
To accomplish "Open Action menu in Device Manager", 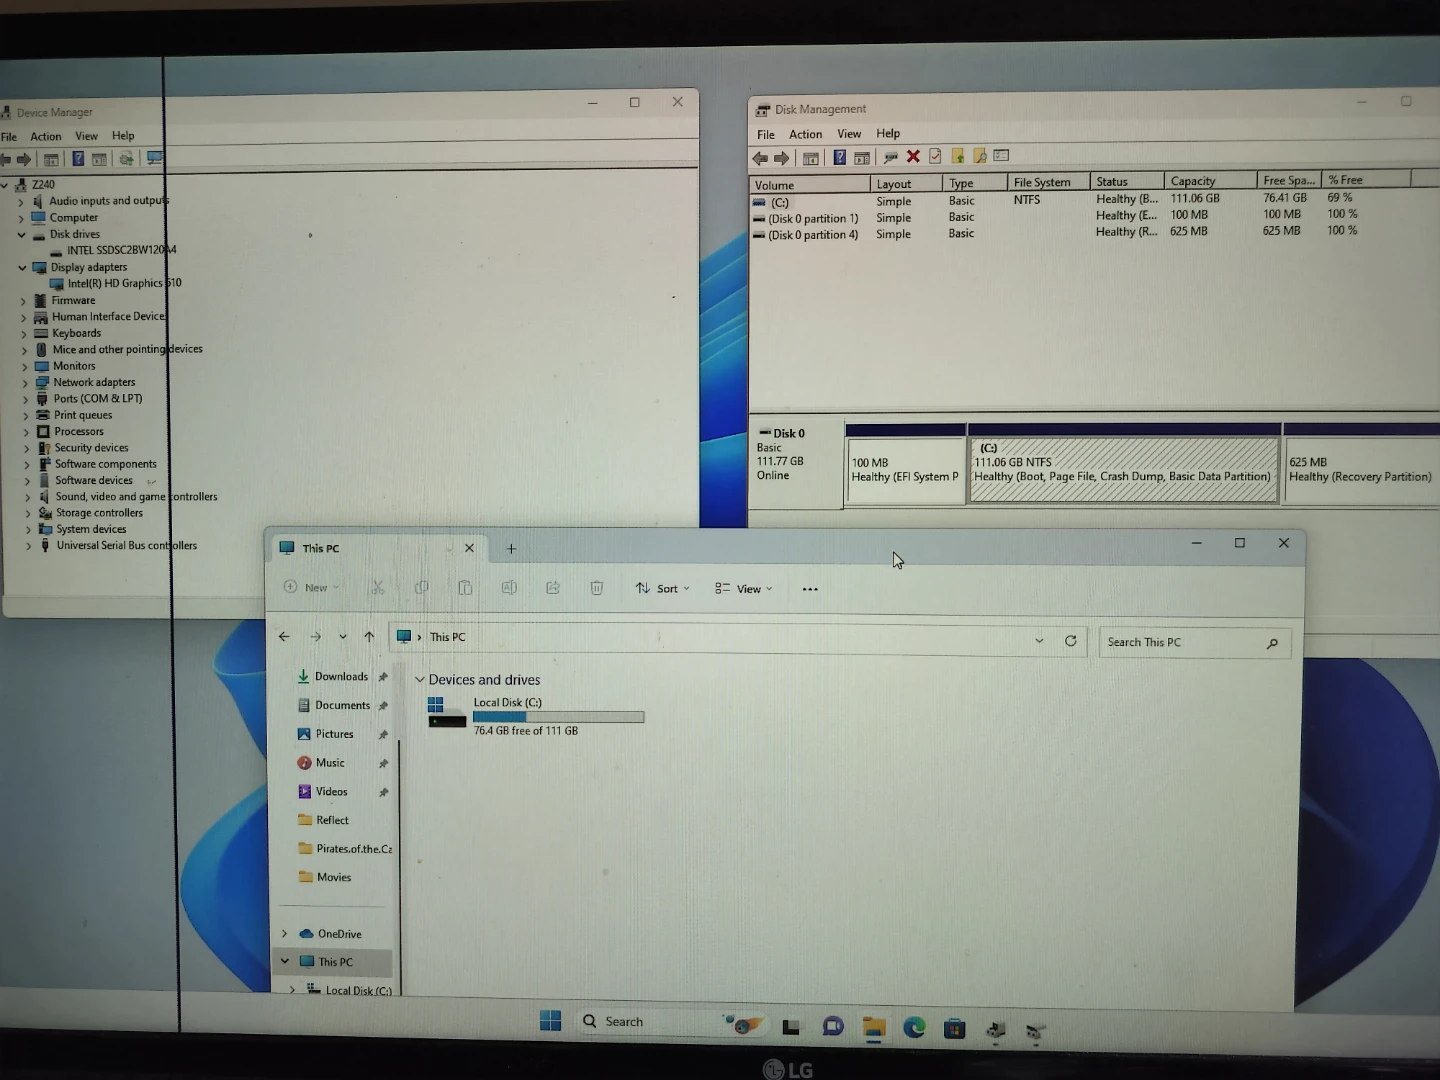I will tap(45, 137).
